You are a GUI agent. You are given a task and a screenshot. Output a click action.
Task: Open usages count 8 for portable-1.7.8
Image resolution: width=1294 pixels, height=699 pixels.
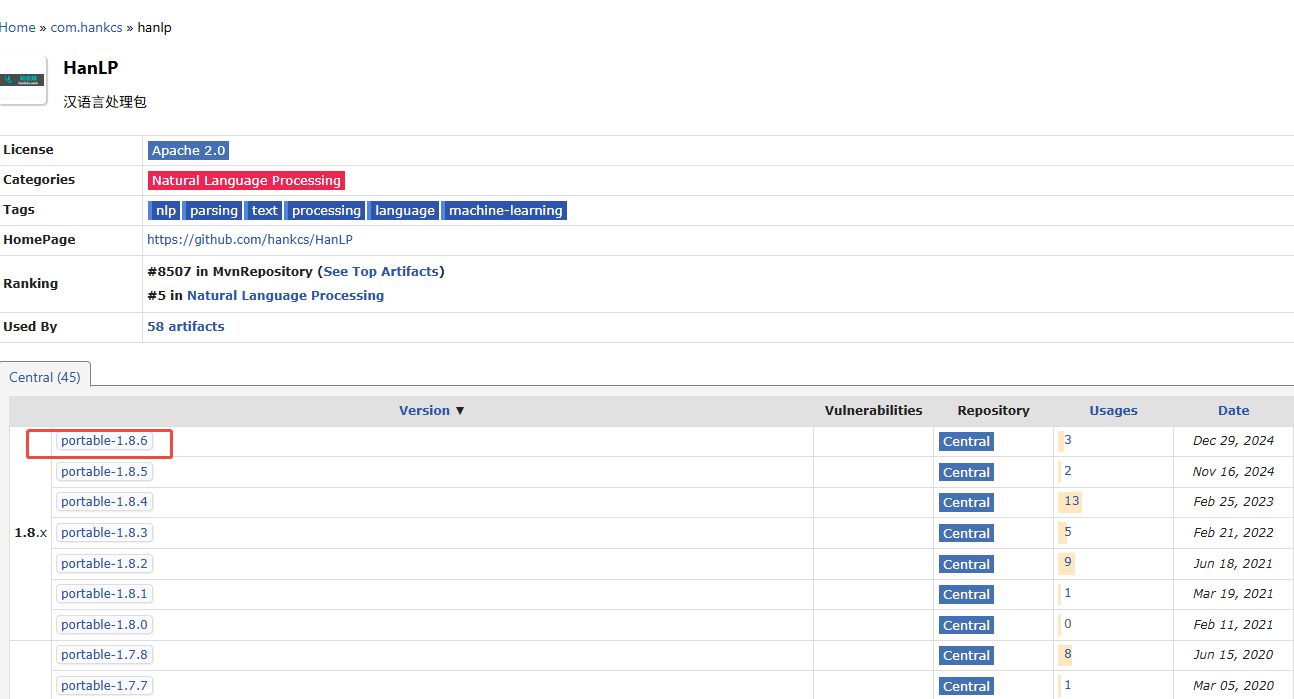coord(1068,654)
